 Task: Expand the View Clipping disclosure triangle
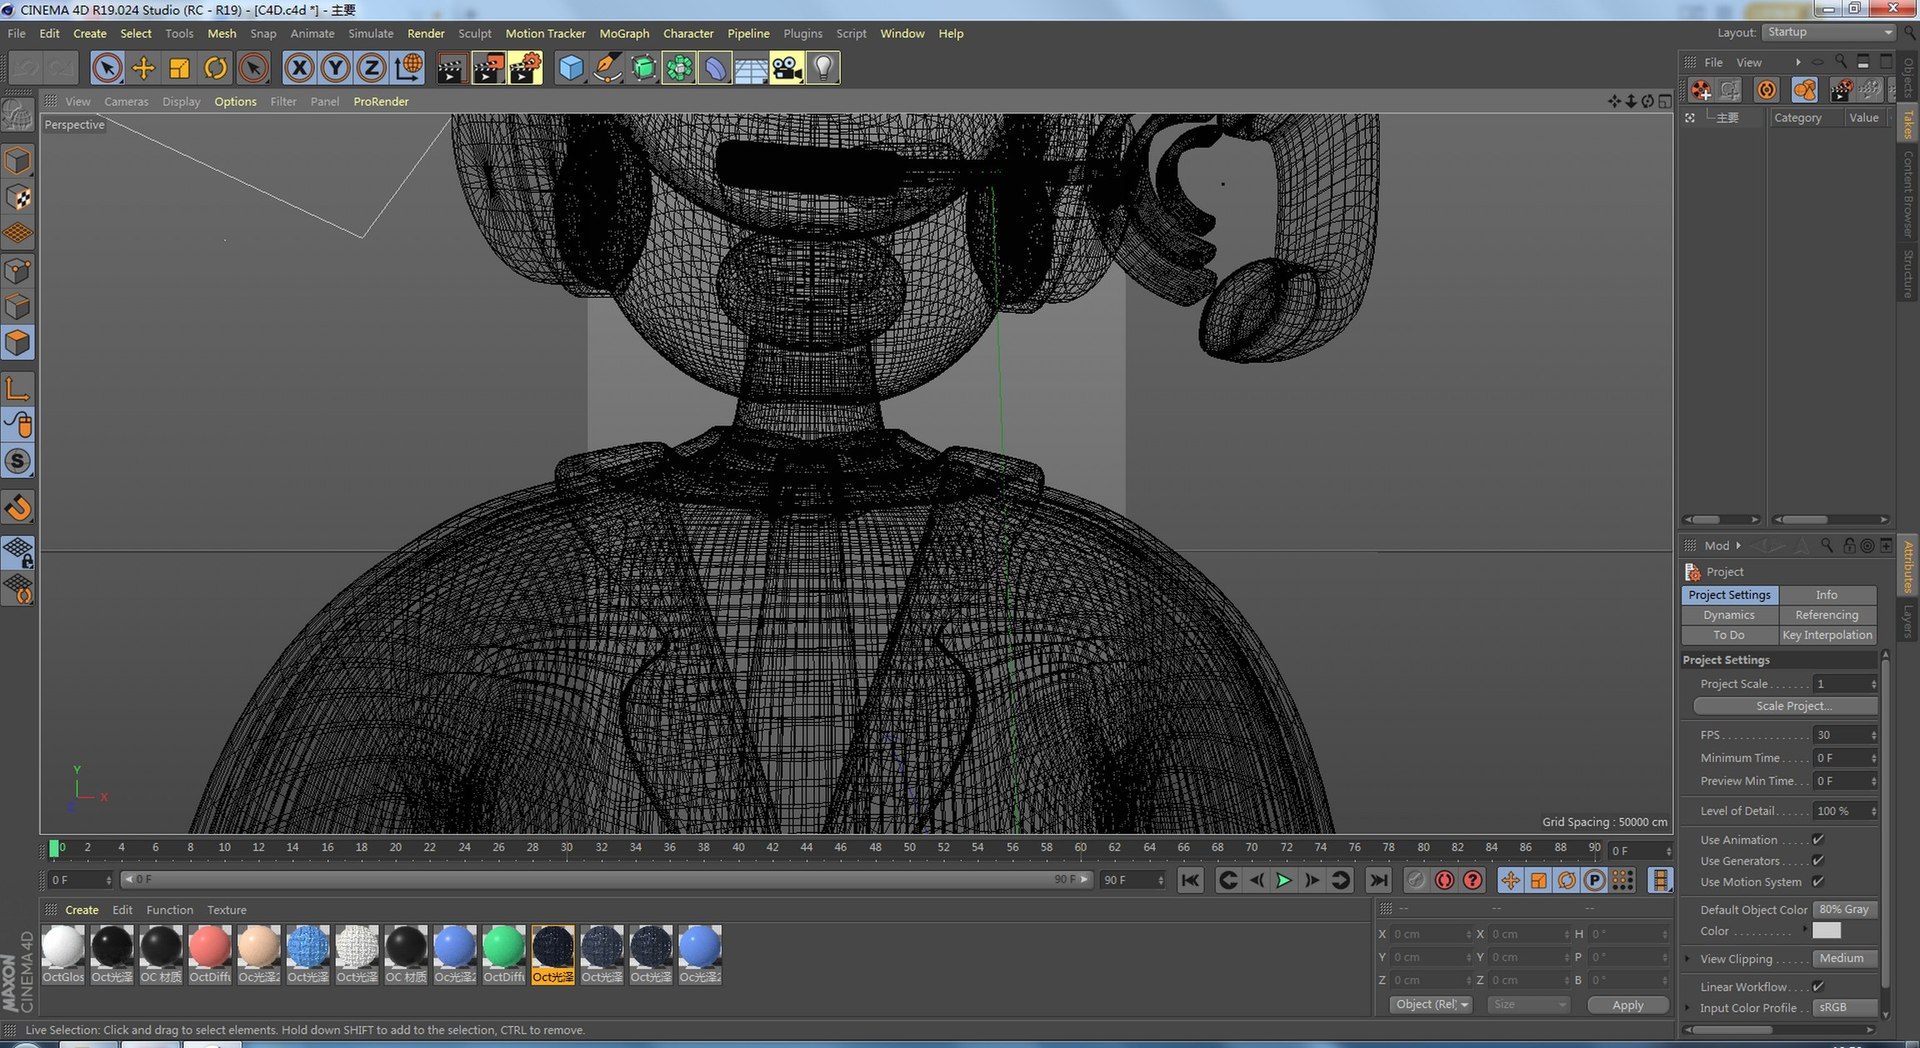point(1689,959)
